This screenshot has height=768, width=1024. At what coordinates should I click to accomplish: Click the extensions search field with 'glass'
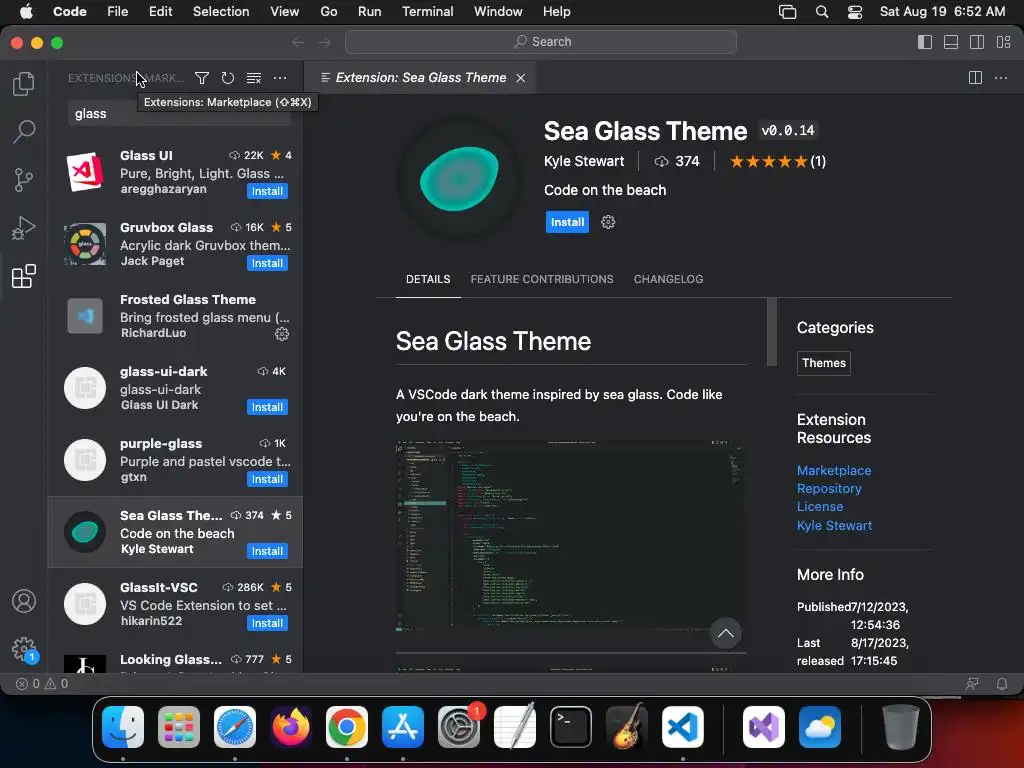(x=179, y=114)
